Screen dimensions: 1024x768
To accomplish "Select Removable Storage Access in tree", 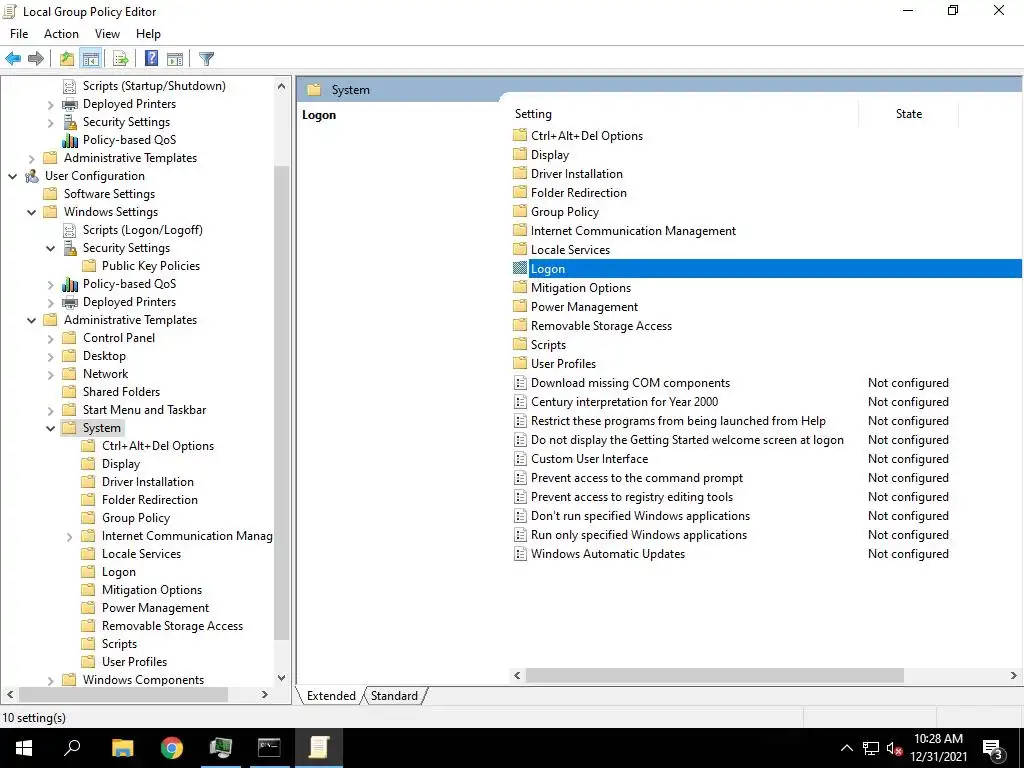I will [x=172, y=626].
